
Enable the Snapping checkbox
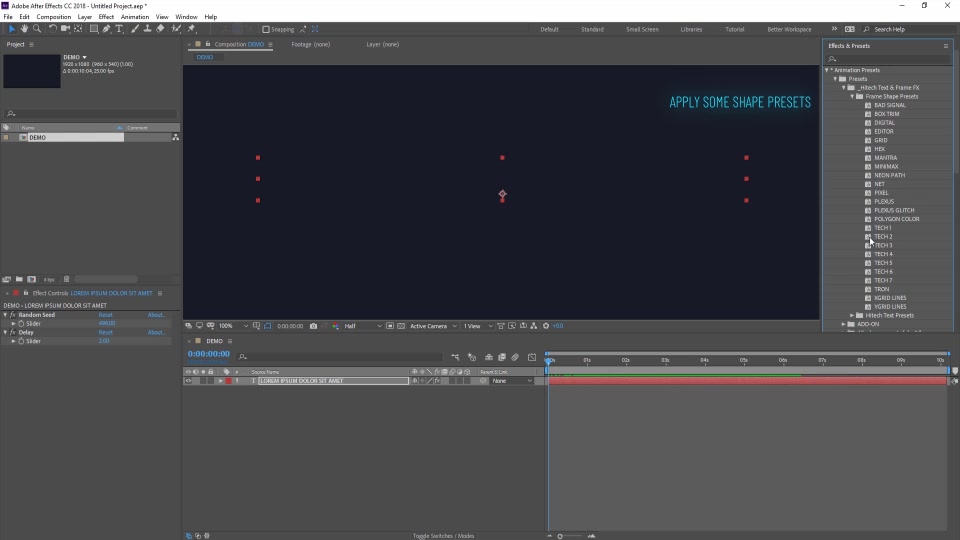(x=266, y=29)
